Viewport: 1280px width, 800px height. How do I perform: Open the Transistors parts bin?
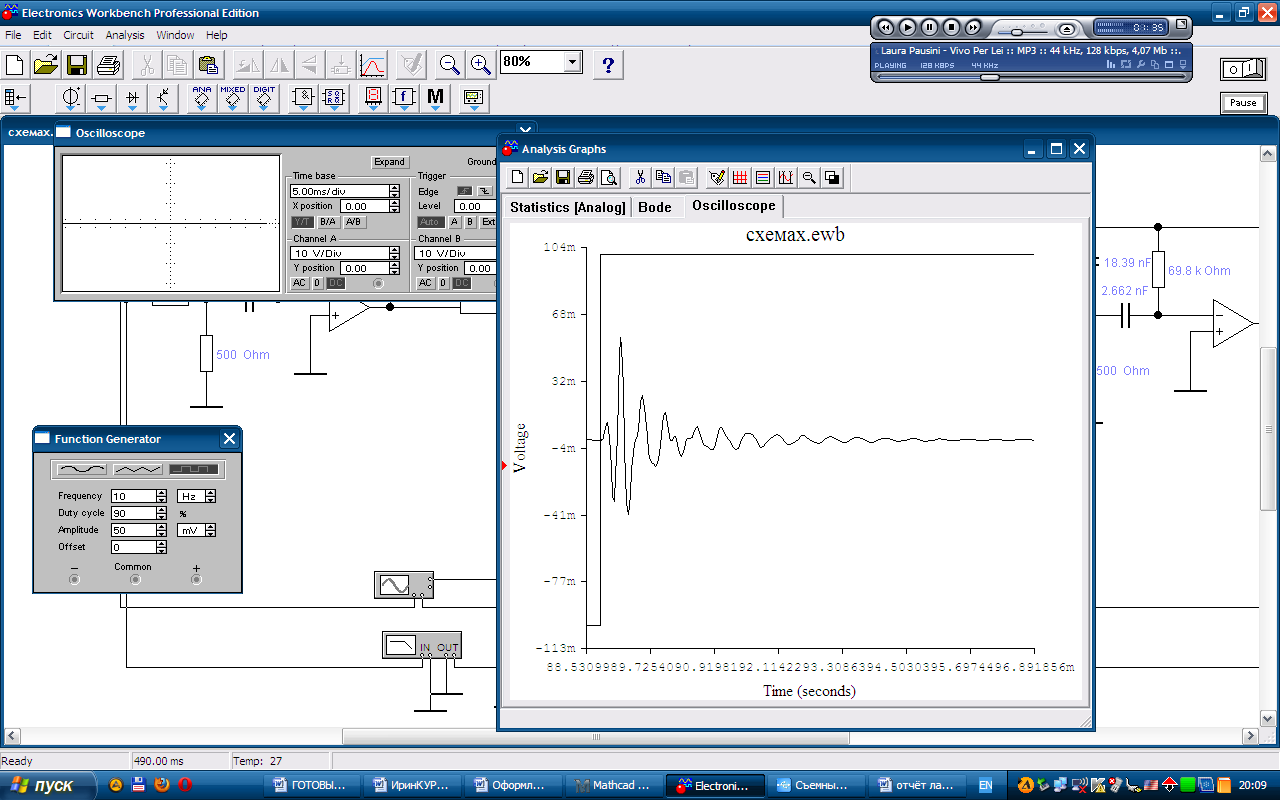[x=163, y=98]
